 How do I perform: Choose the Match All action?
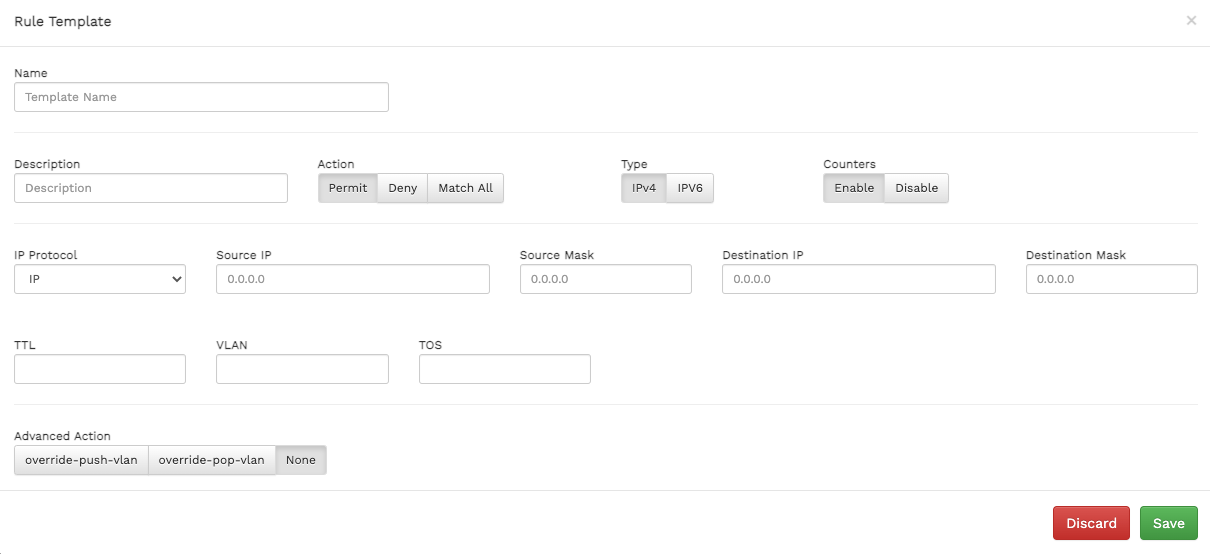[465, 188]
